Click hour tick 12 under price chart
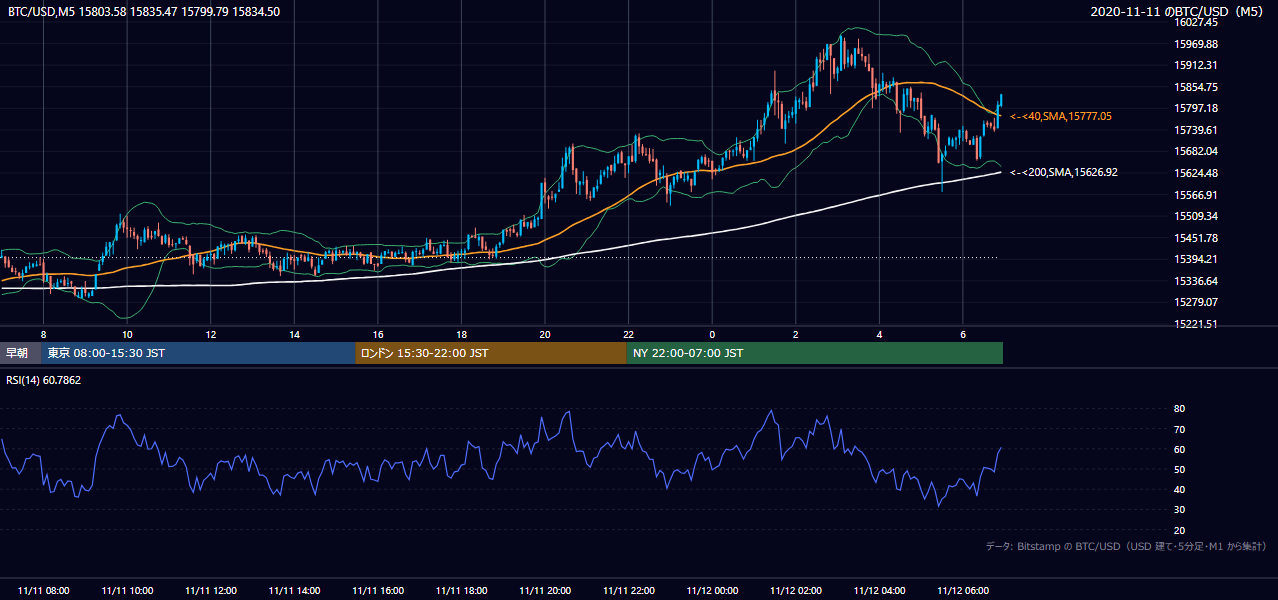 [211, 334]
